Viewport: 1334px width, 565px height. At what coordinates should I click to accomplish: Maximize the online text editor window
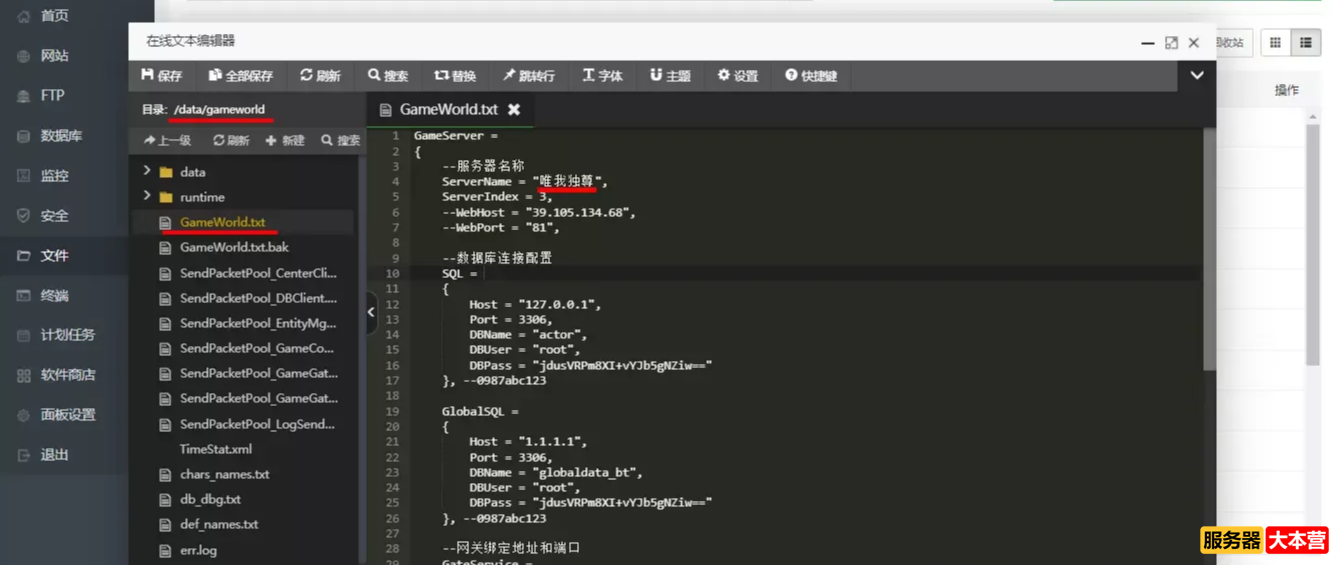click(1171, 42)
